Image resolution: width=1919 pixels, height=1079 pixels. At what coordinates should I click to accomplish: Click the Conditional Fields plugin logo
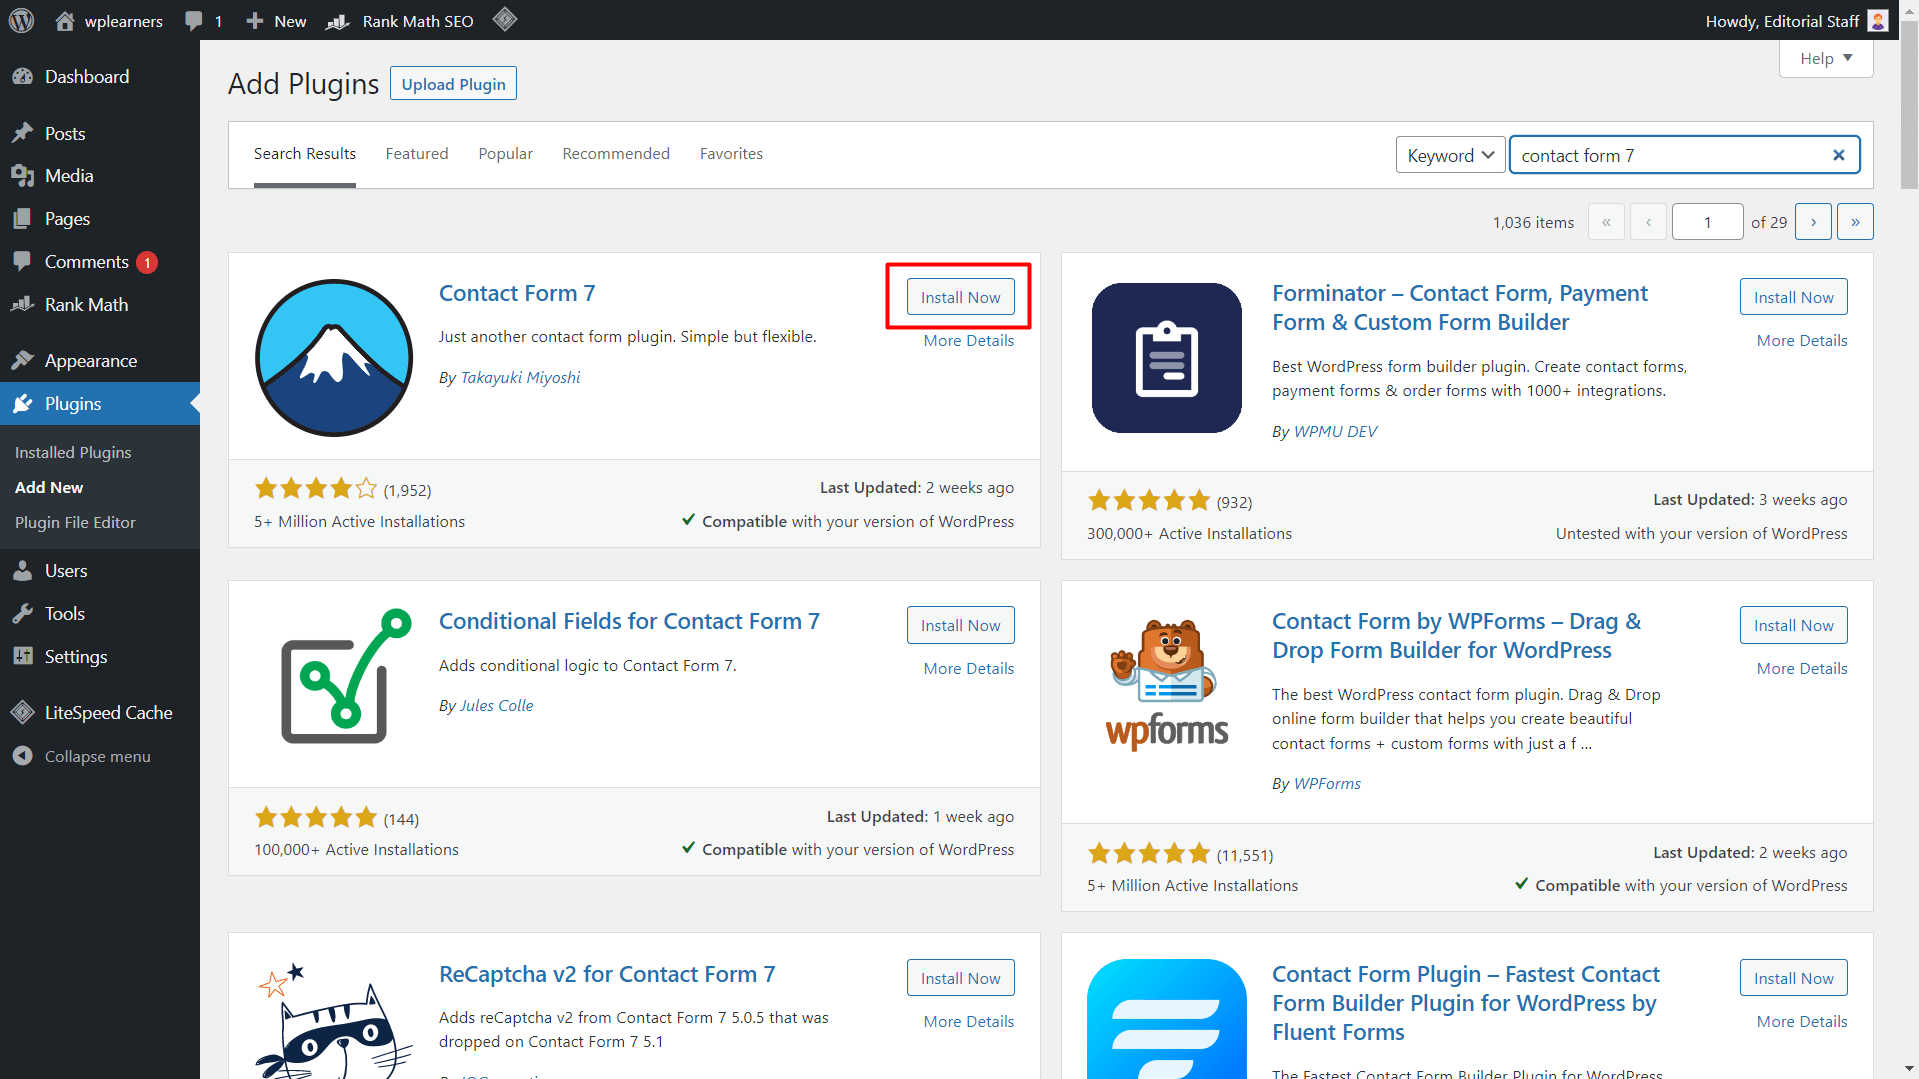(346, 676)
